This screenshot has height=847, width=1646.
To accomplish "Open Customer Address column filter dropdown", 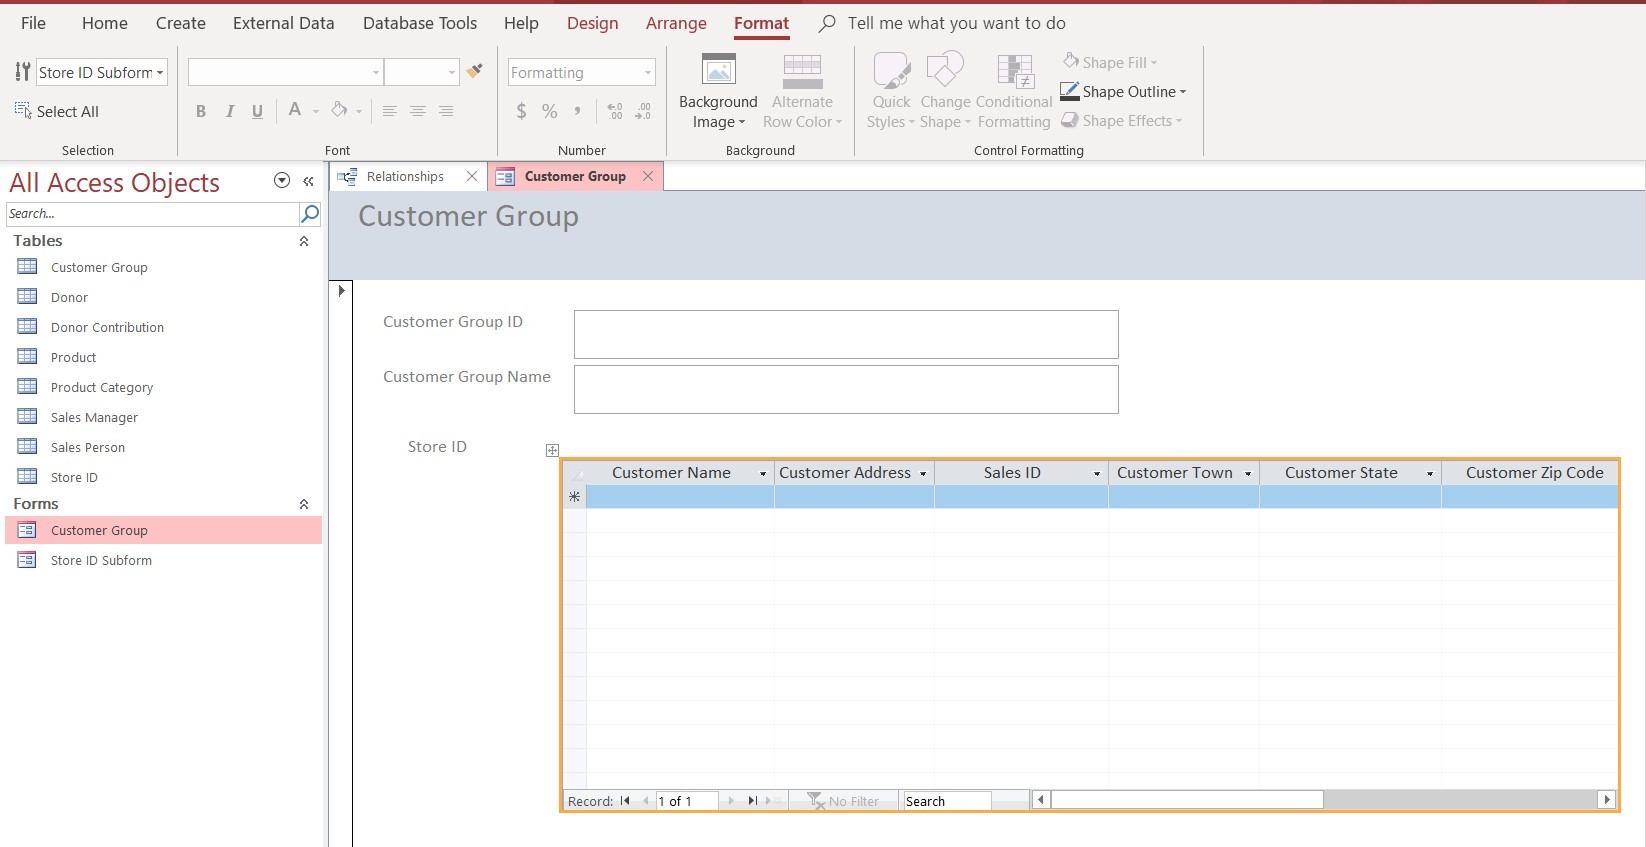I will [x=923, y=473].
